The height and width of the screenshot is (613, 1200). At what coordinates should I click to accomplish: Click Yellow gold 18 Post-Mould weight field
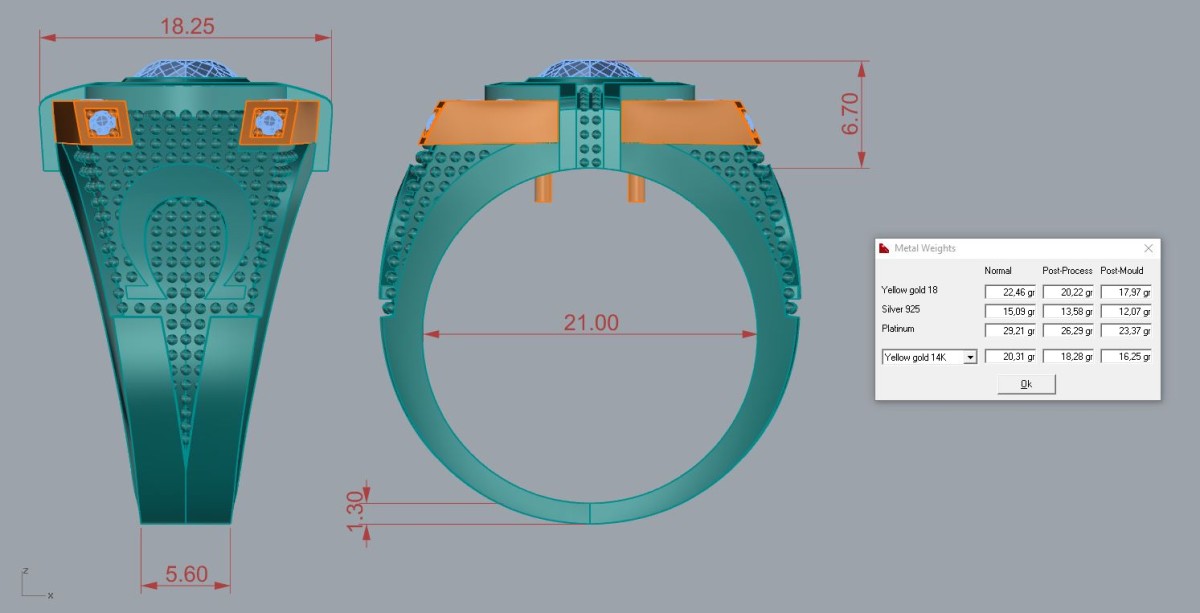1126,292
